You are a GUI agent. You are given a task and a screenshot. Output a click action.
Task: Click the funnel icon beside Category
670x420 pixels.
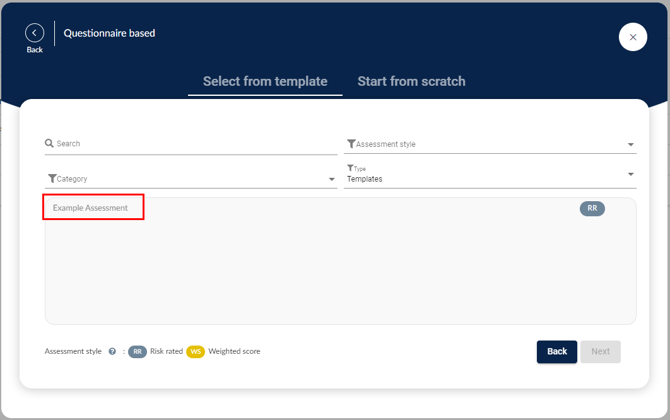[52, 179]
